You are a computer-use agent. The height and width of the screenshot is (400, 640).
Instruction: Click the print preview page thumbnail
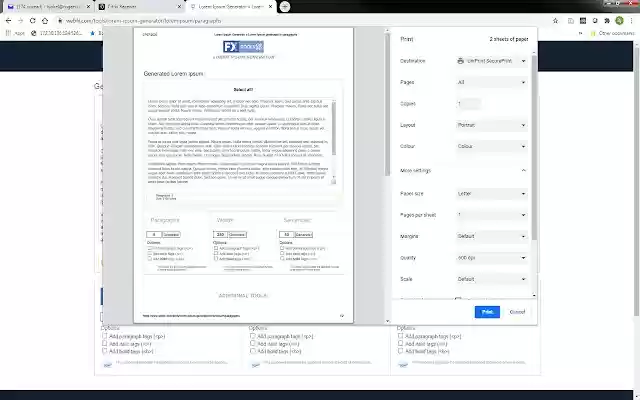(243, 176)
